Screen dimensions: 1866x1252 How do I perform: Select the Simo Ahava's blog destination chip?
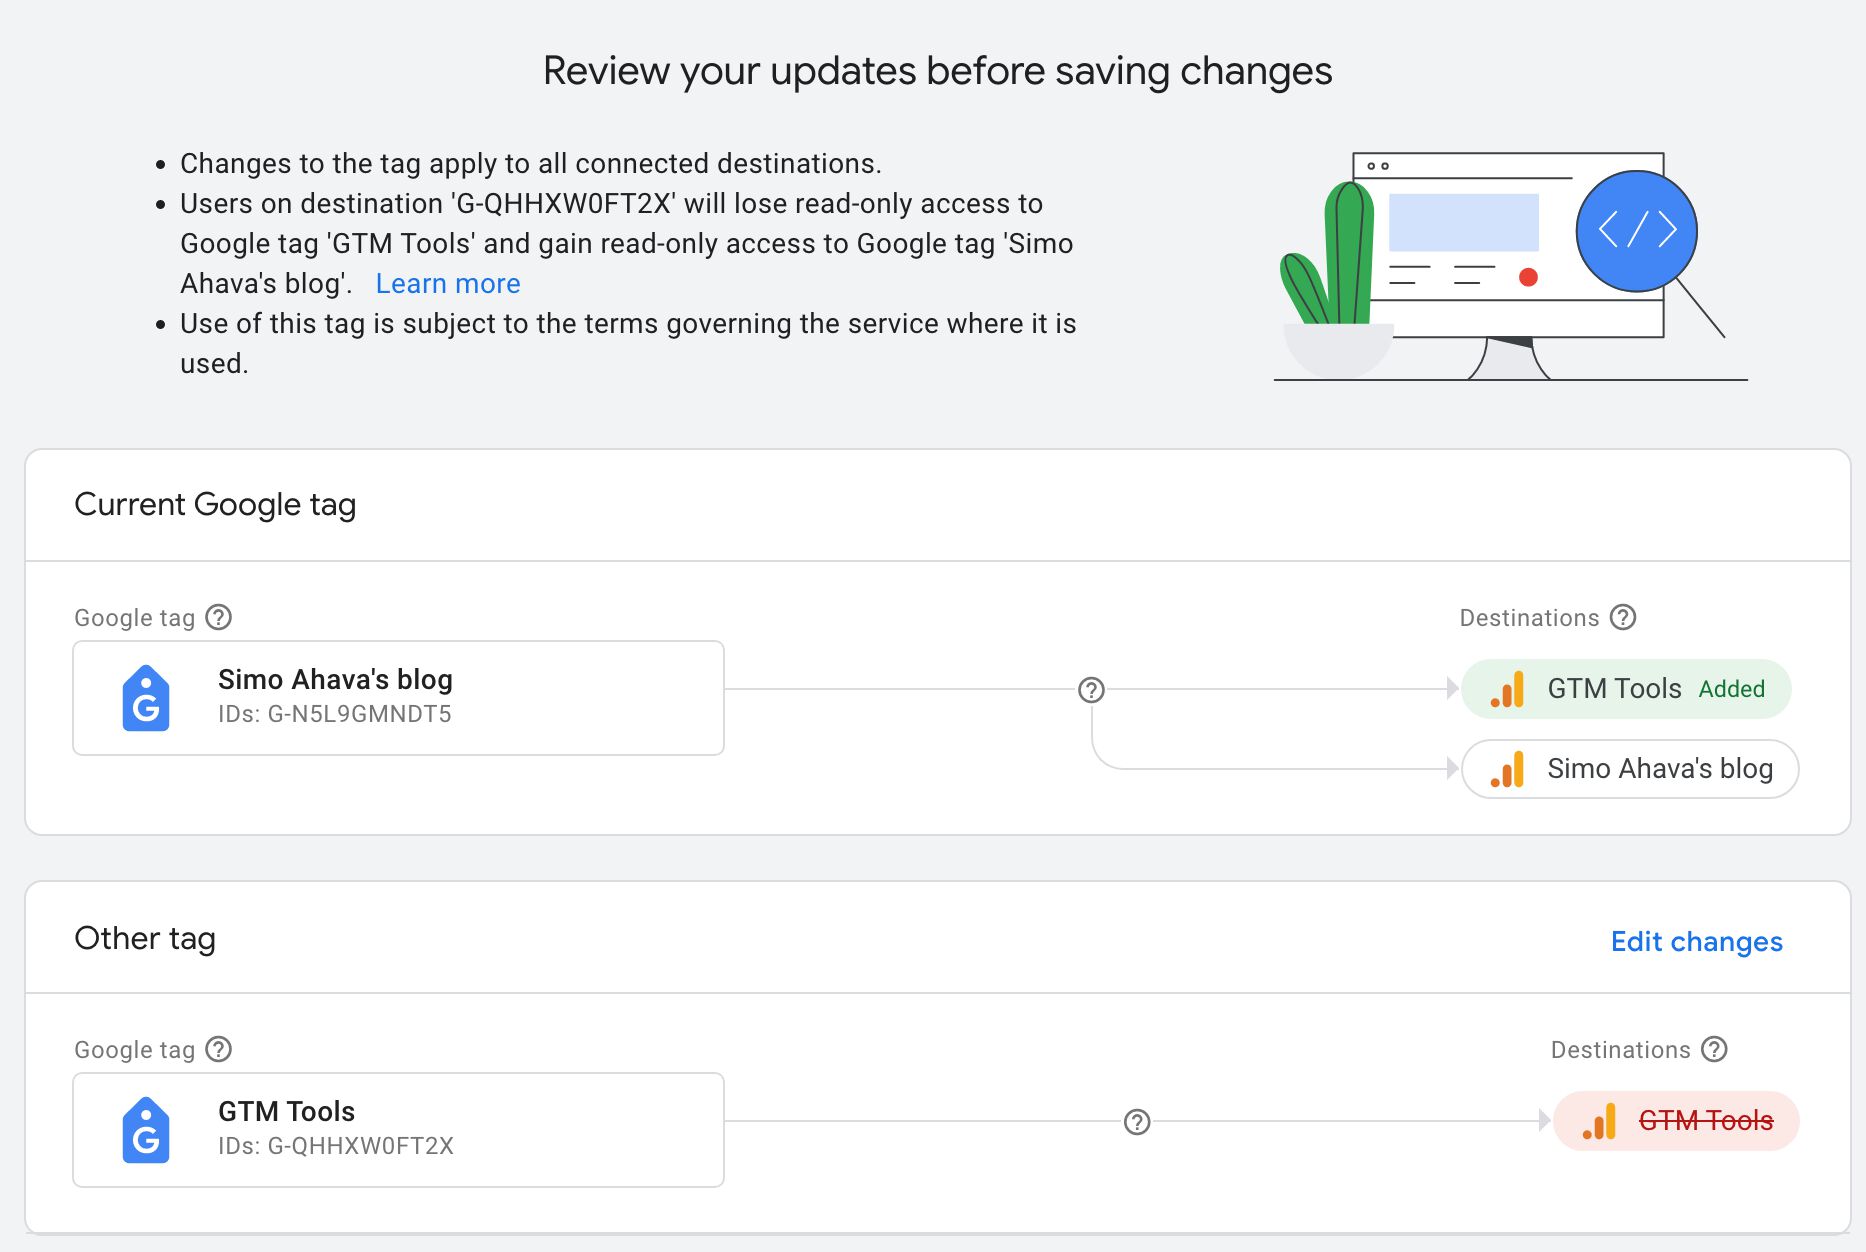click(x=1630, y=769)
